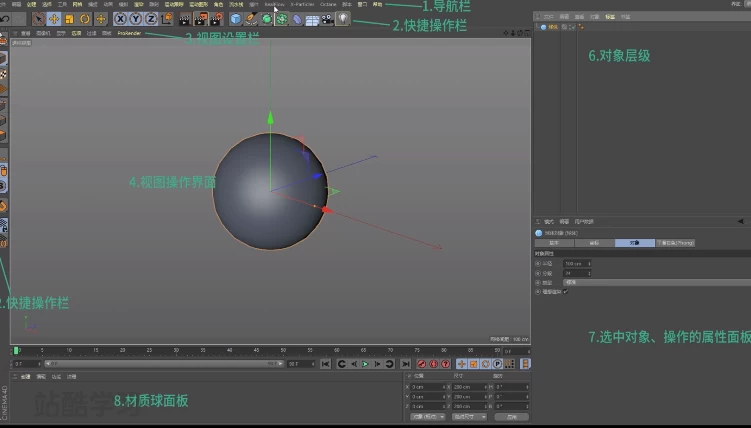
Task: Toggle the Z axis lock icon
Action: [151, 19]
